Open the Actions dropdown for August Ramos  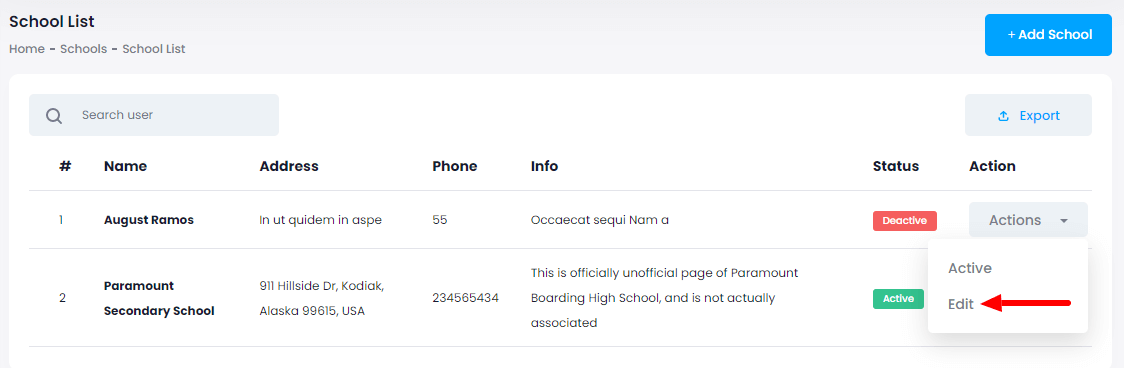[x=1028, y=220]
